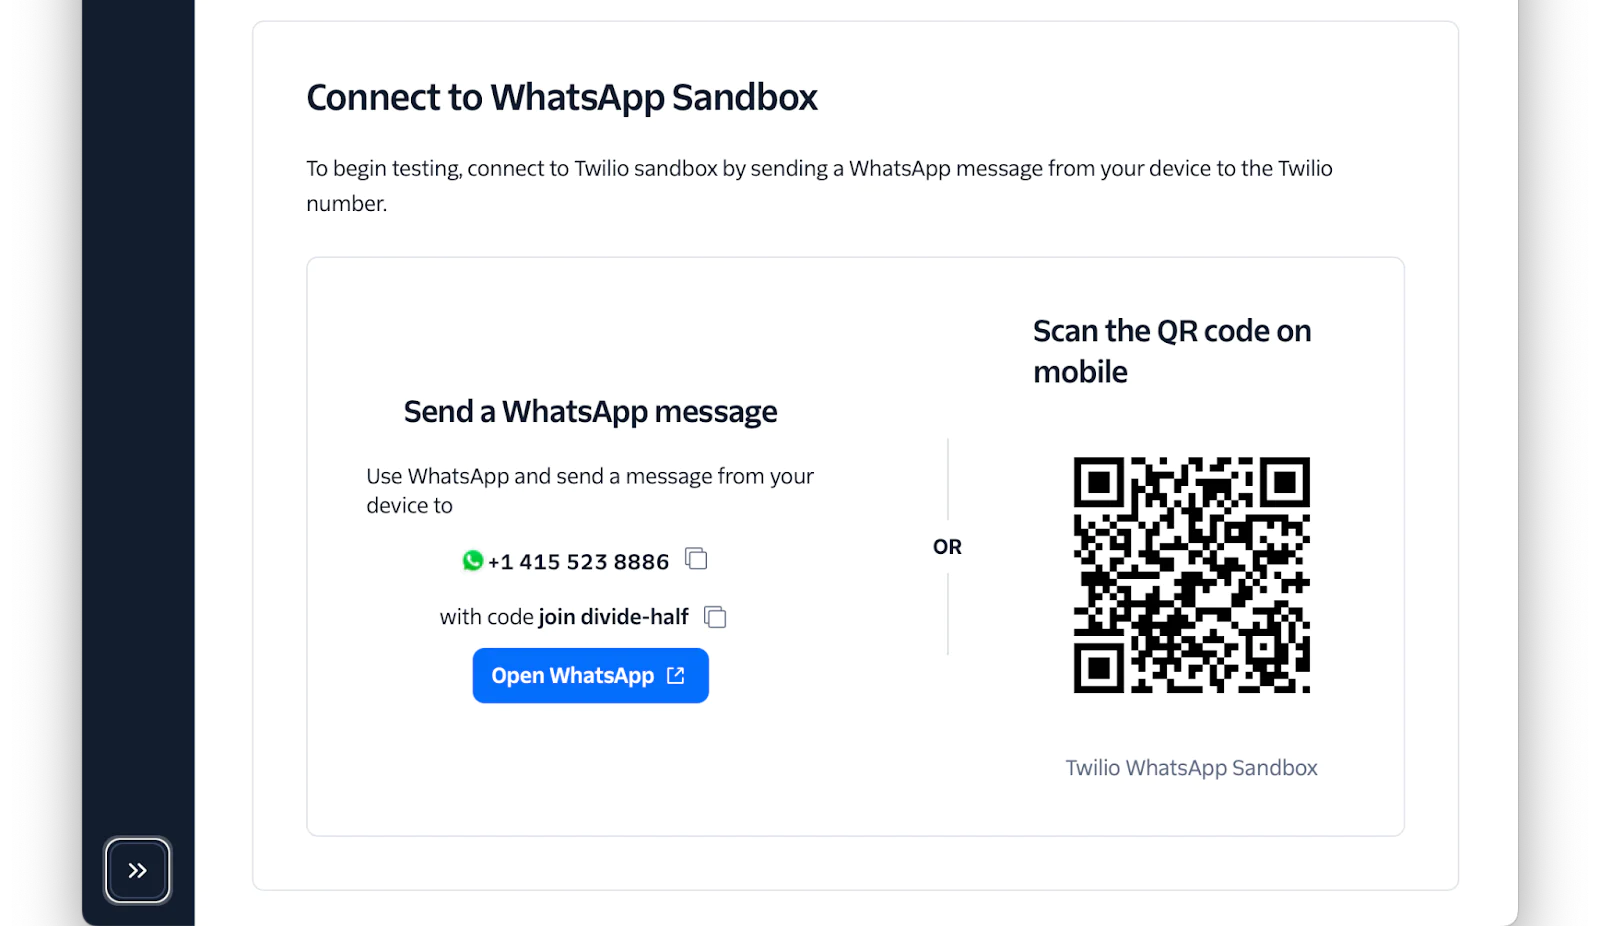This screenshot has height=926, width=1600.
Task: Select the code text join divide-half
Action: tap(613, 617)
